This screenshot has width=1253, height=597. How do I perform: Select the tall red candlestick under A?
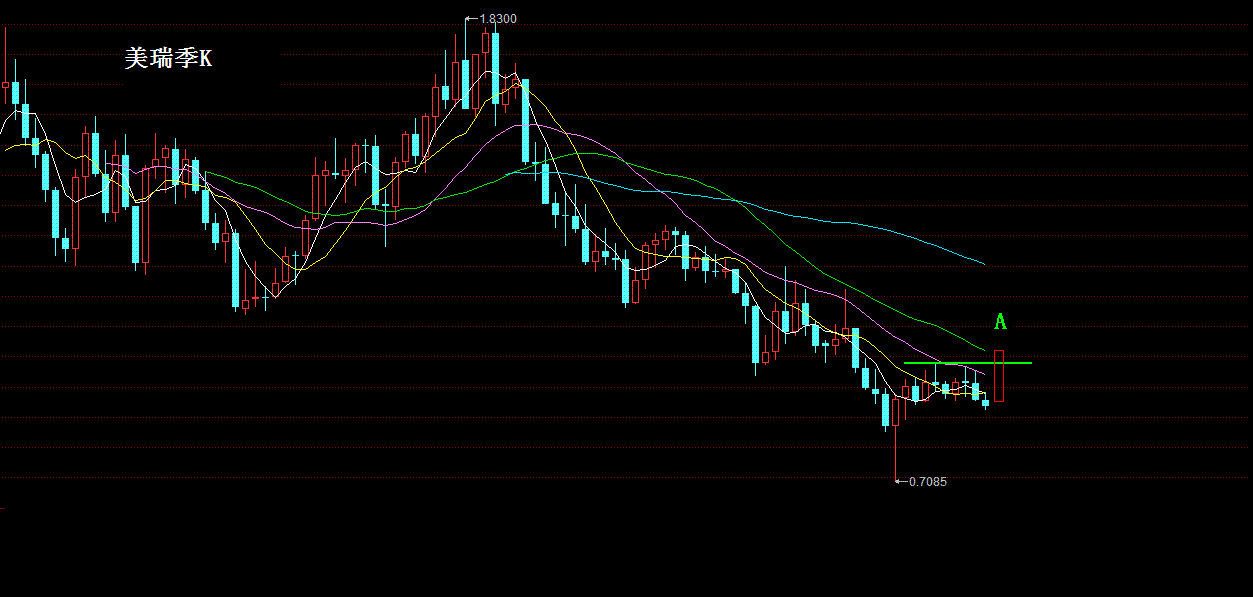click(x=998, y=376)
